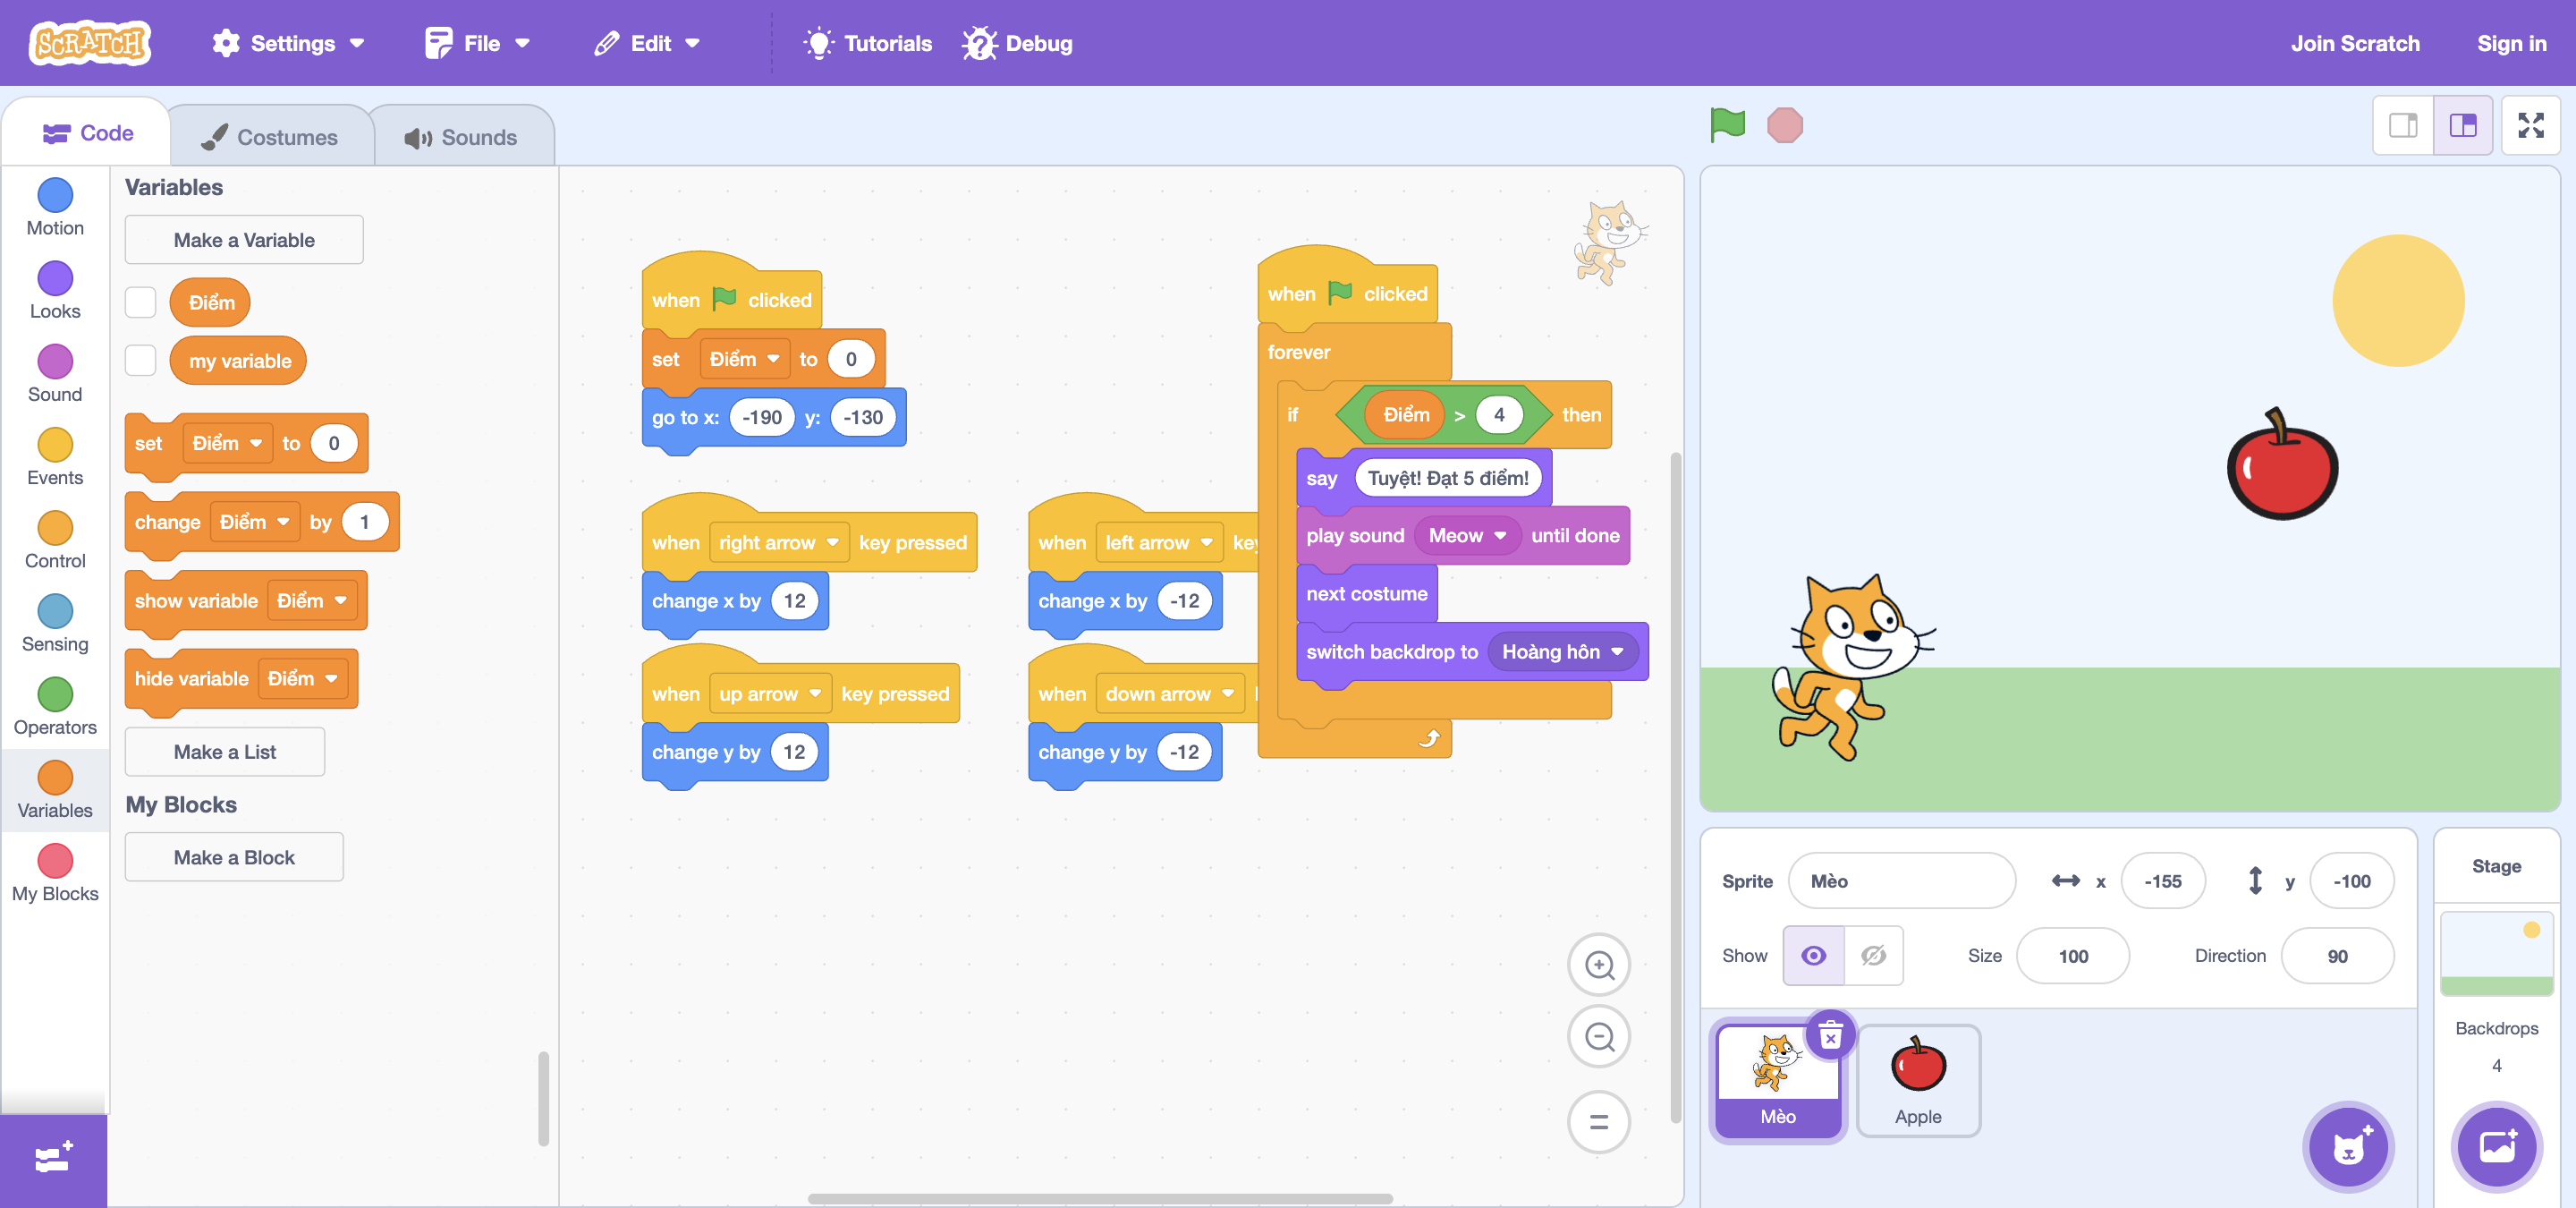Open the Edit dropdown menu
Viewport: 2576px width, 1208px height.
tap(647, 43)
